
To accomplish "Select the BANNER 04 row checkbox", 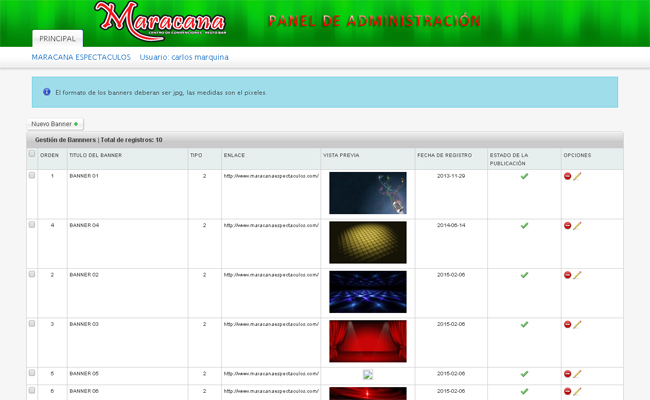I will point(32,225).
